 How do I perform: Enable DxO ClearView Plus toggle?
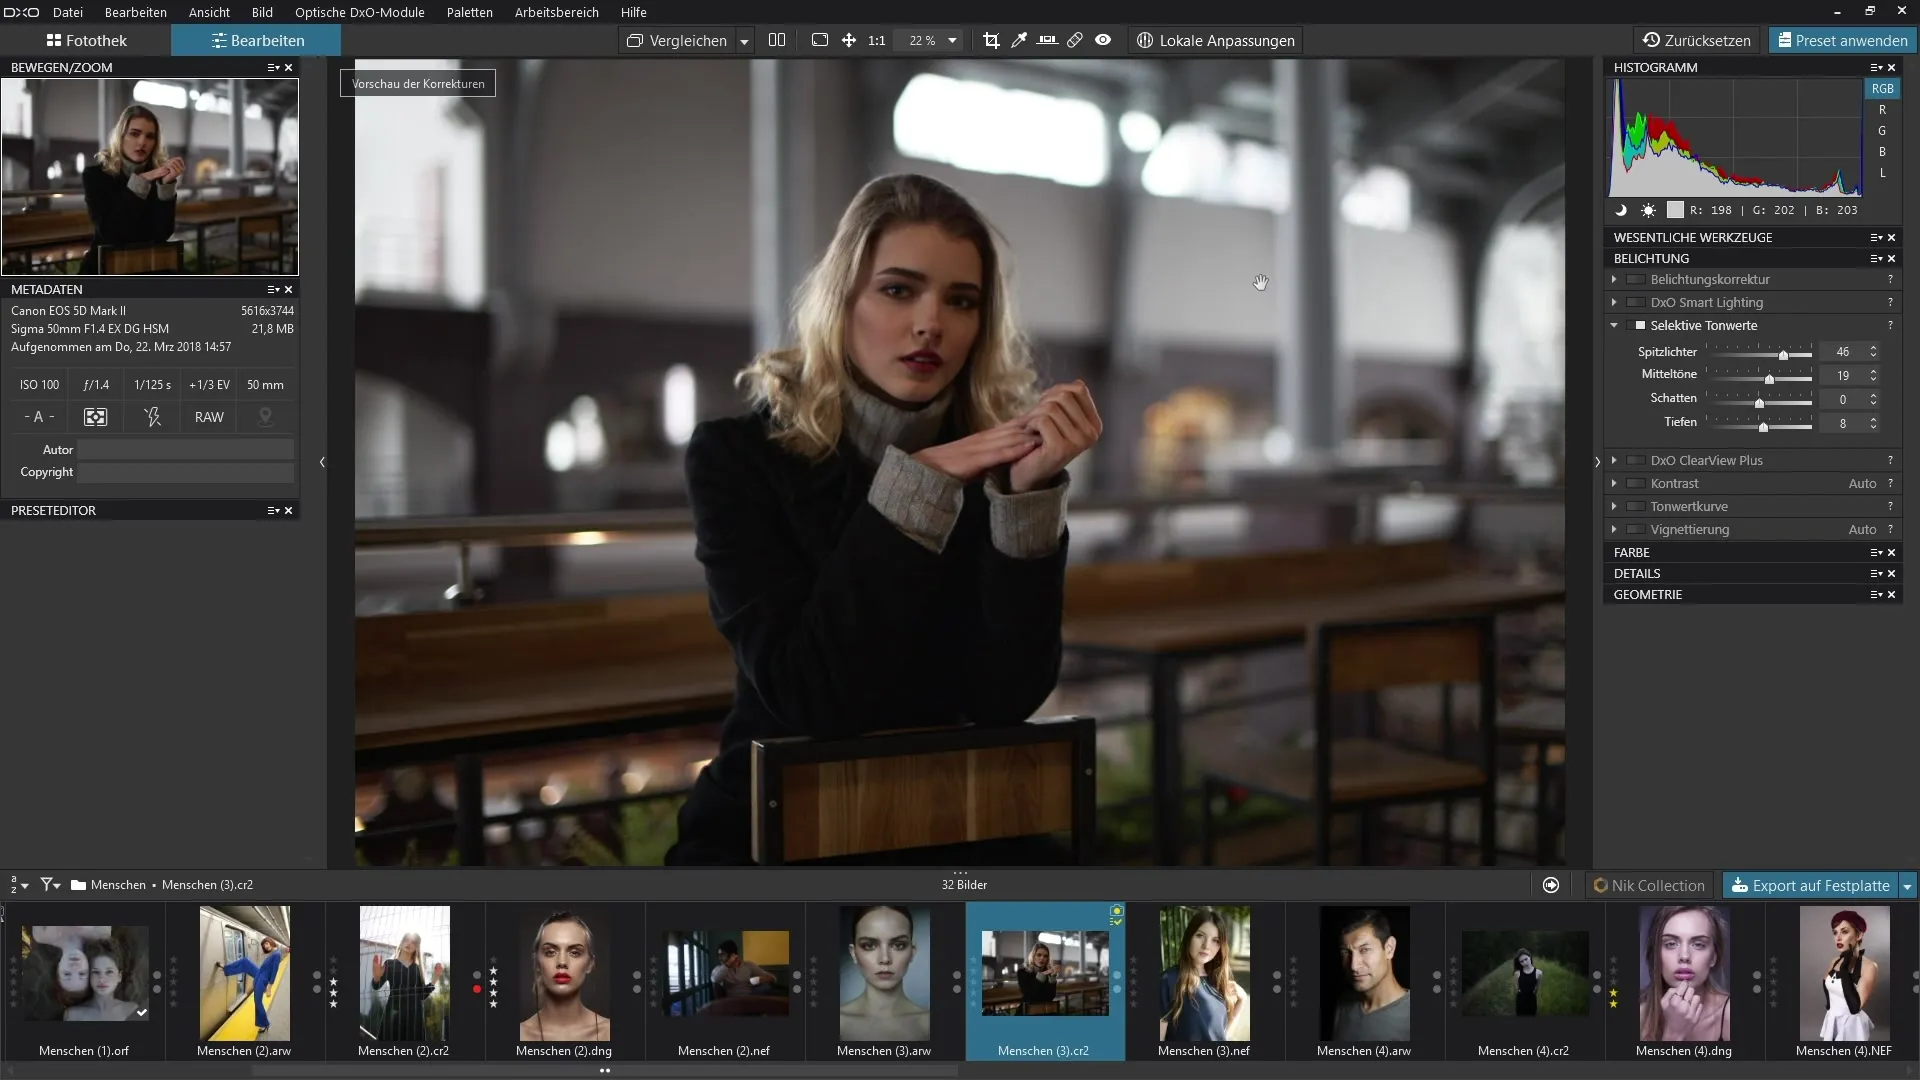pyautogui.click(x=1636, y=460)
